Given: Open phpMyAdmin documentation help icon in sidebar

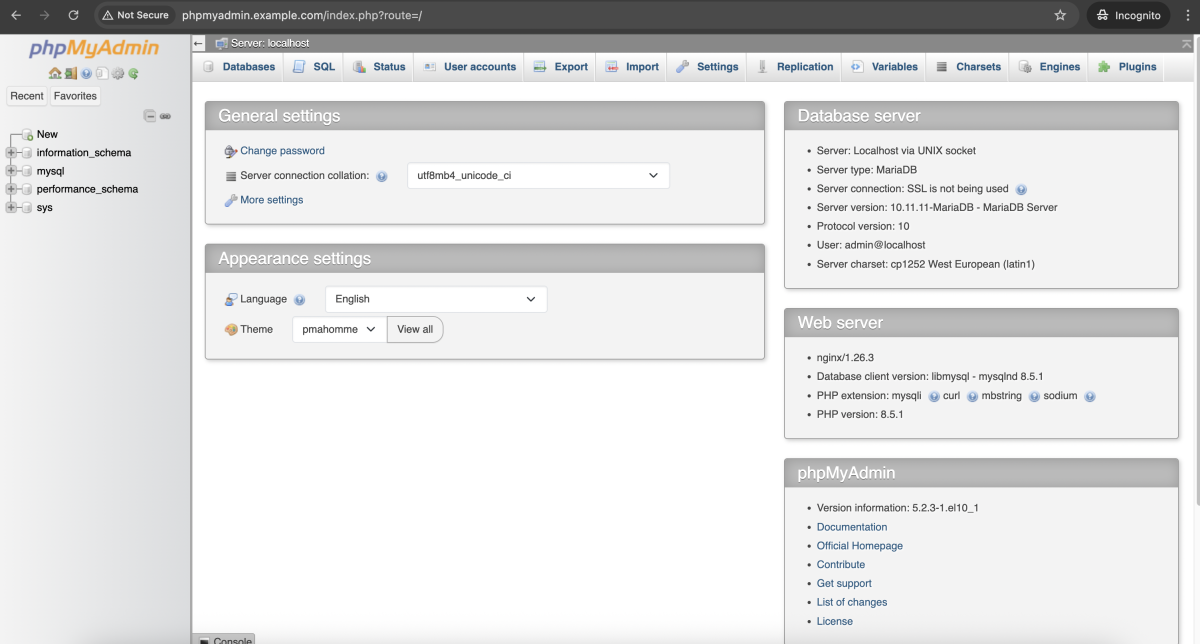Looking at the screenshot, I should pos(87,74).
